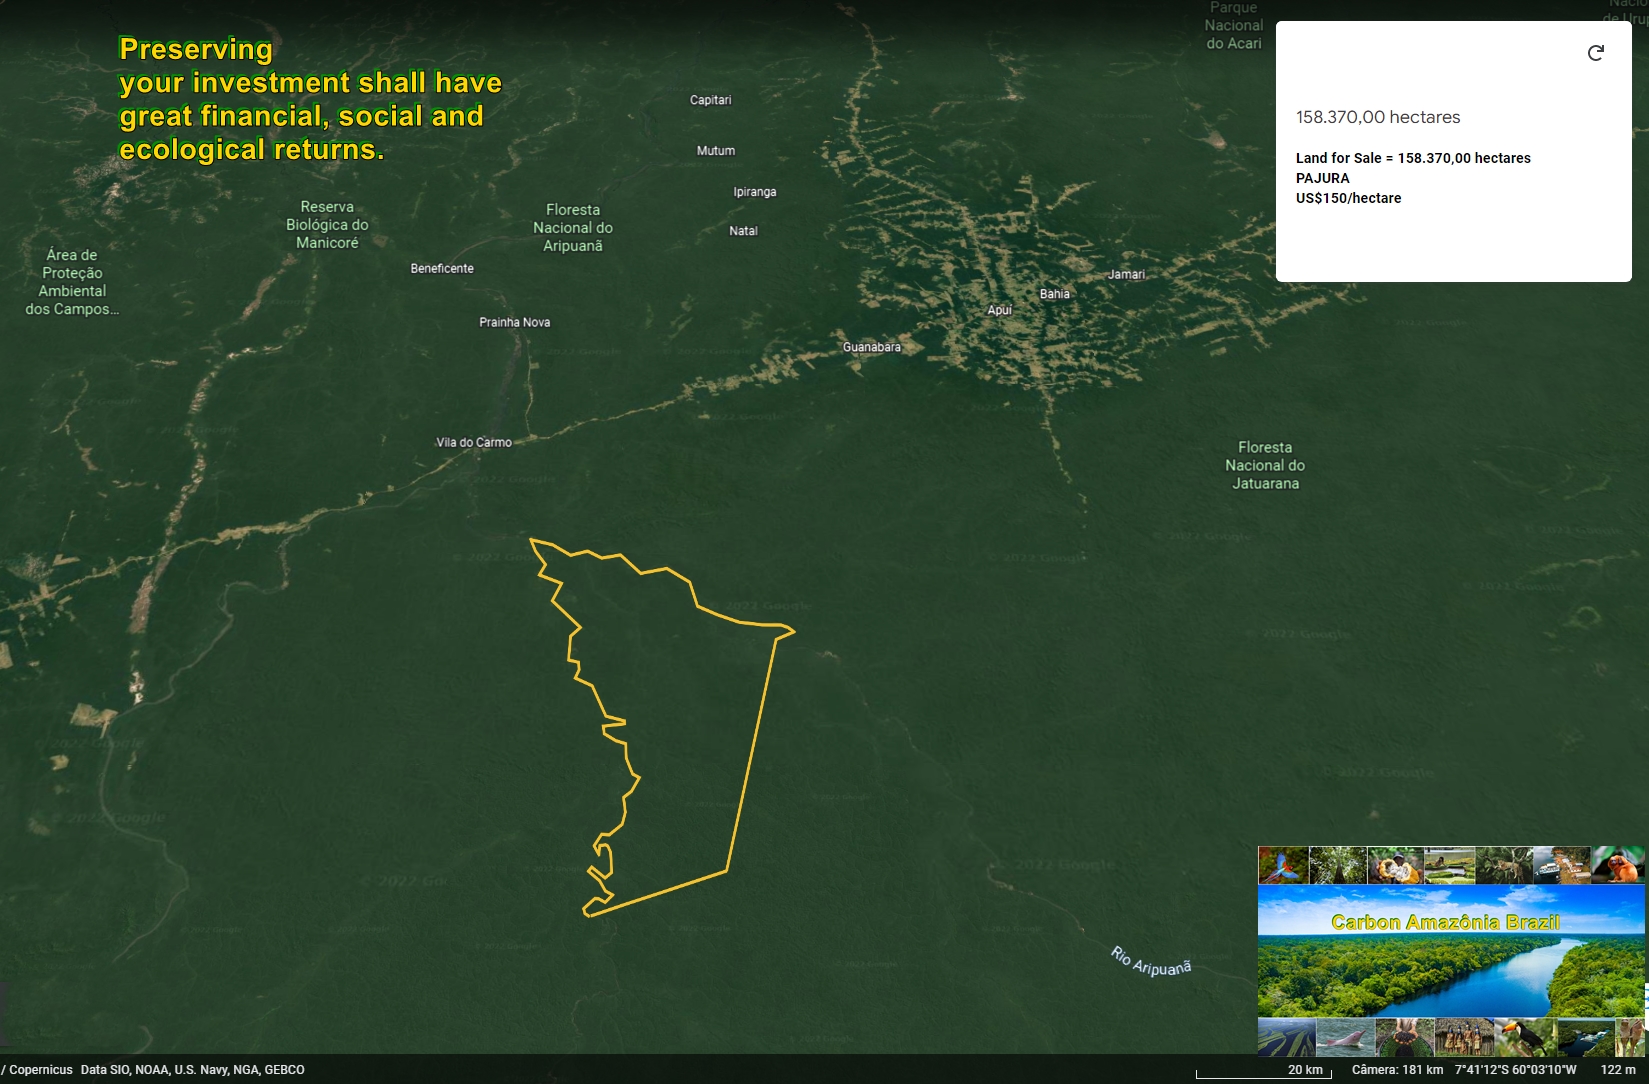Click the golden lion tamarin image

point(1618,866)
